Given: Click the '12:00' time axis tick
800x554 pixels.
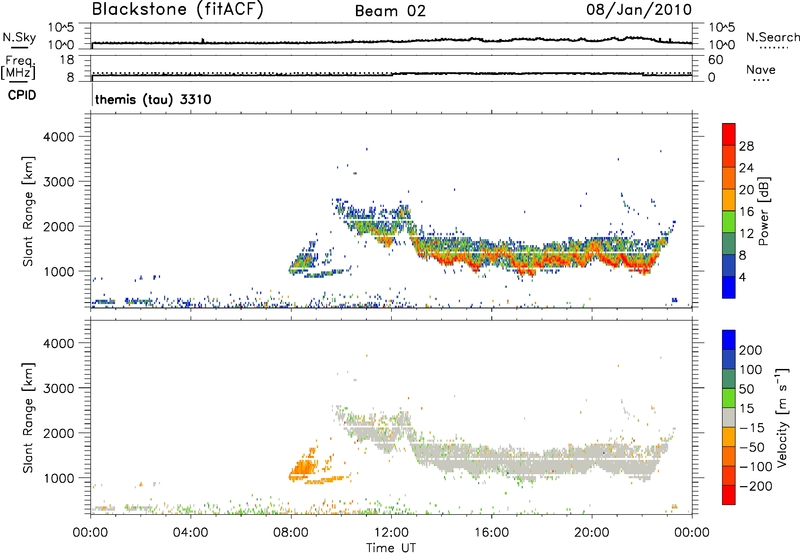Looking at the screenshot, I should click(x=391, y=533).
